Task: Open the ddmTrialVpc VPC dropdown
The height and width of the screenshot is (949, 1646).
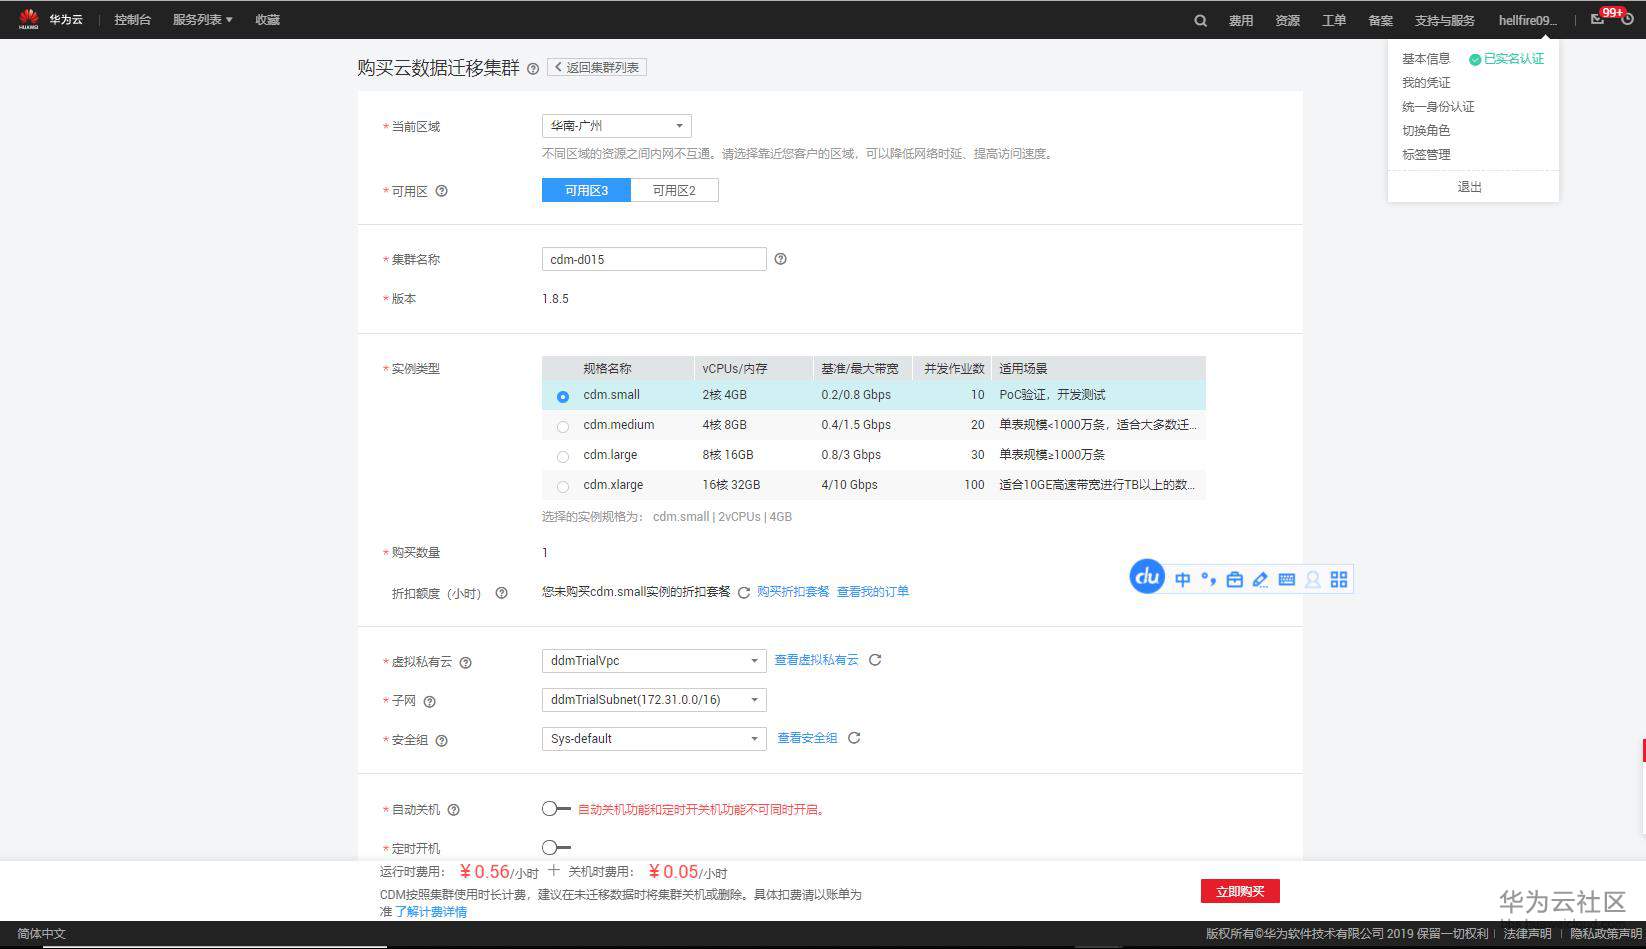Action: click(x=654, y=661)
